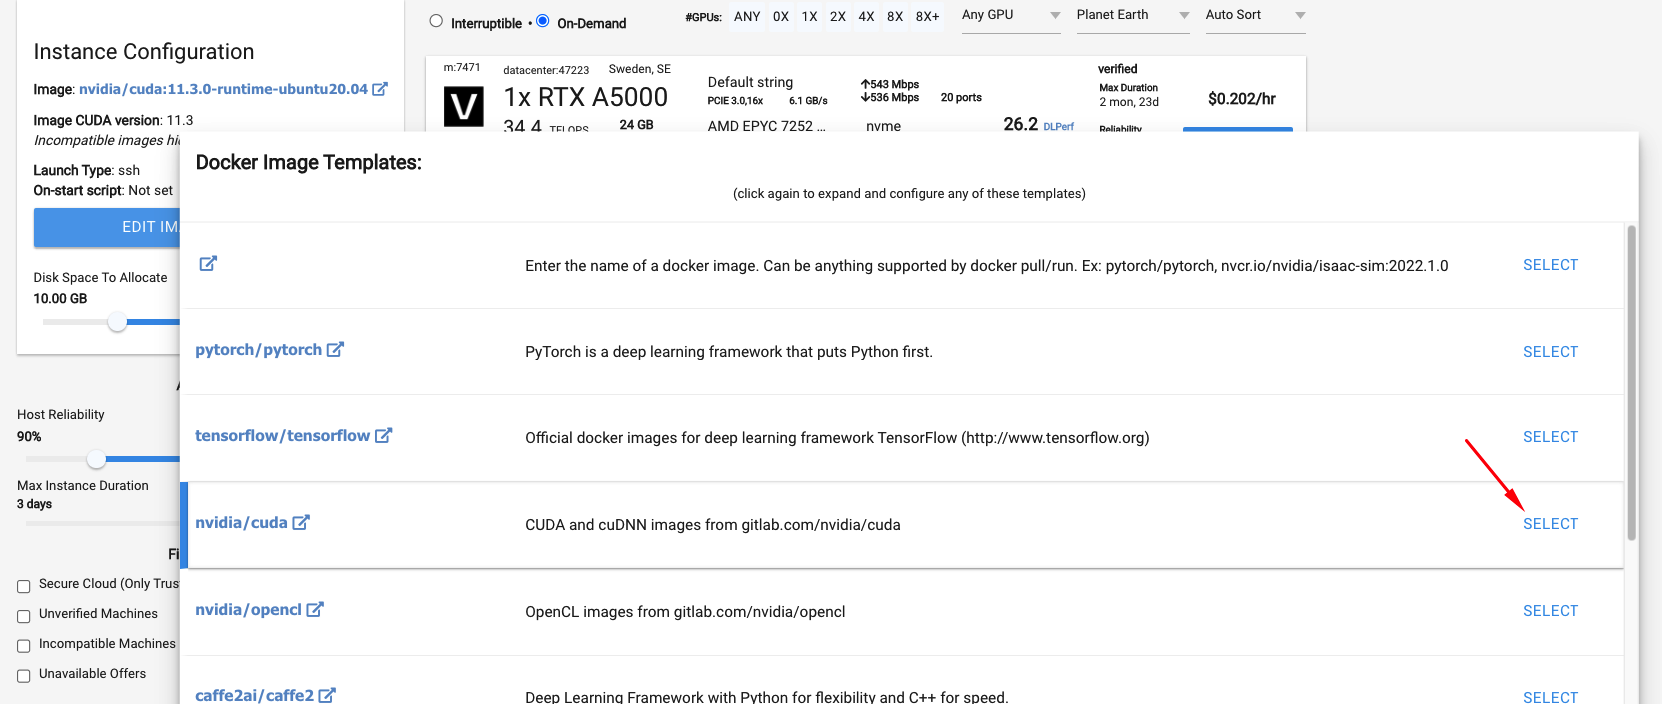Click the V host logo on RTX A5000 card
1662x704 pixels.
point(464,106)
